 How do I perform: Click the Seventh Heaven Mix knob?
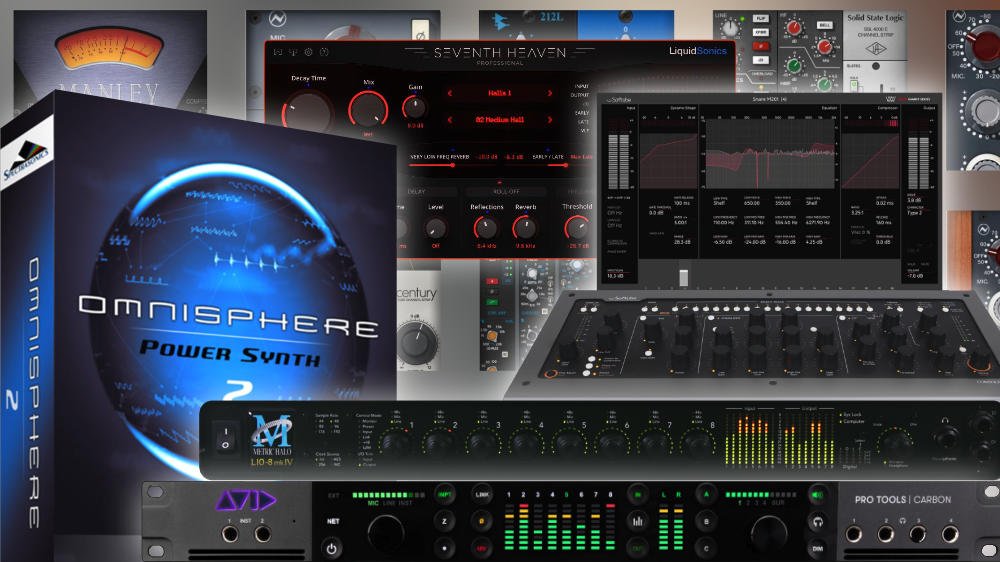click(369, 110)
